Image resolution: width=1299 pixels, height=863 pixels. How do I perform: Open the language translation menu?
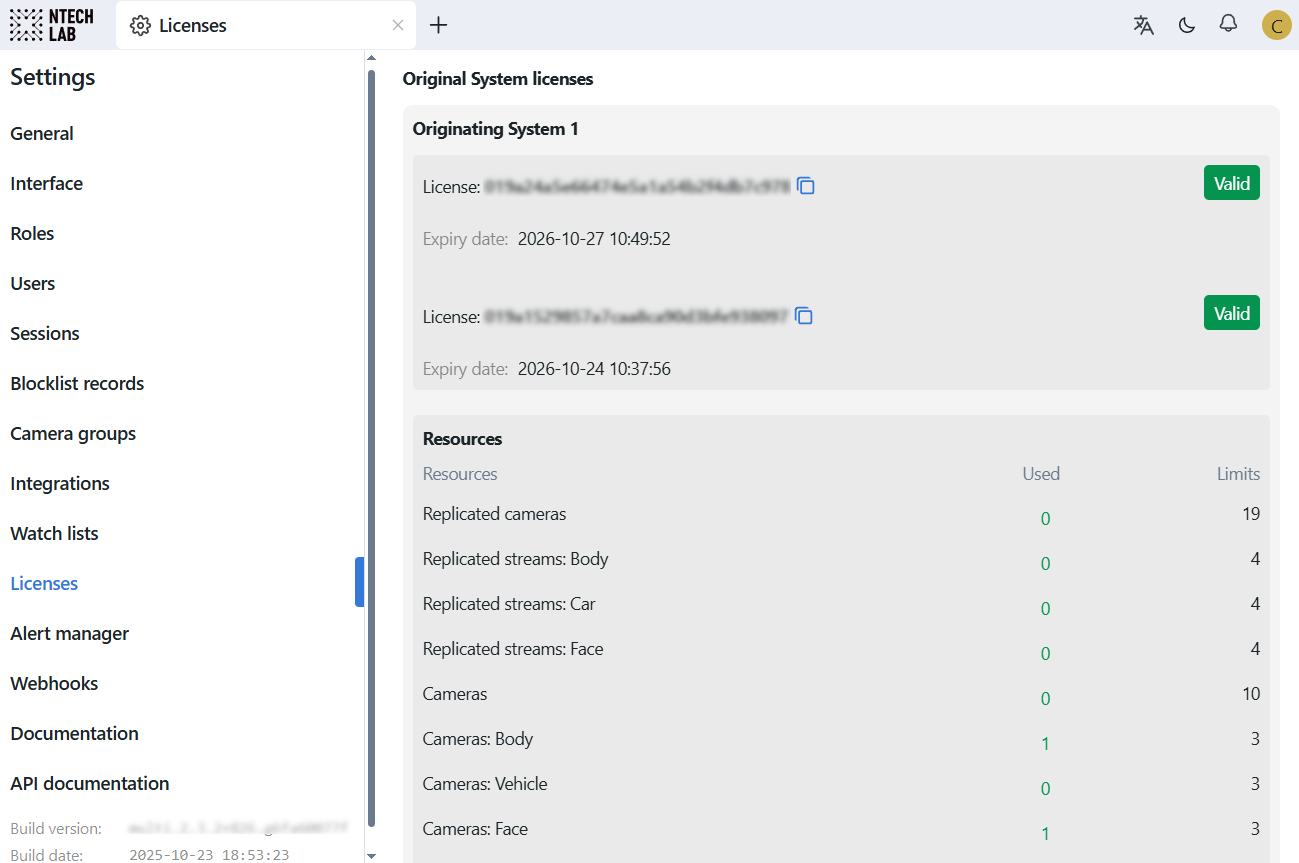point(1143,25)
